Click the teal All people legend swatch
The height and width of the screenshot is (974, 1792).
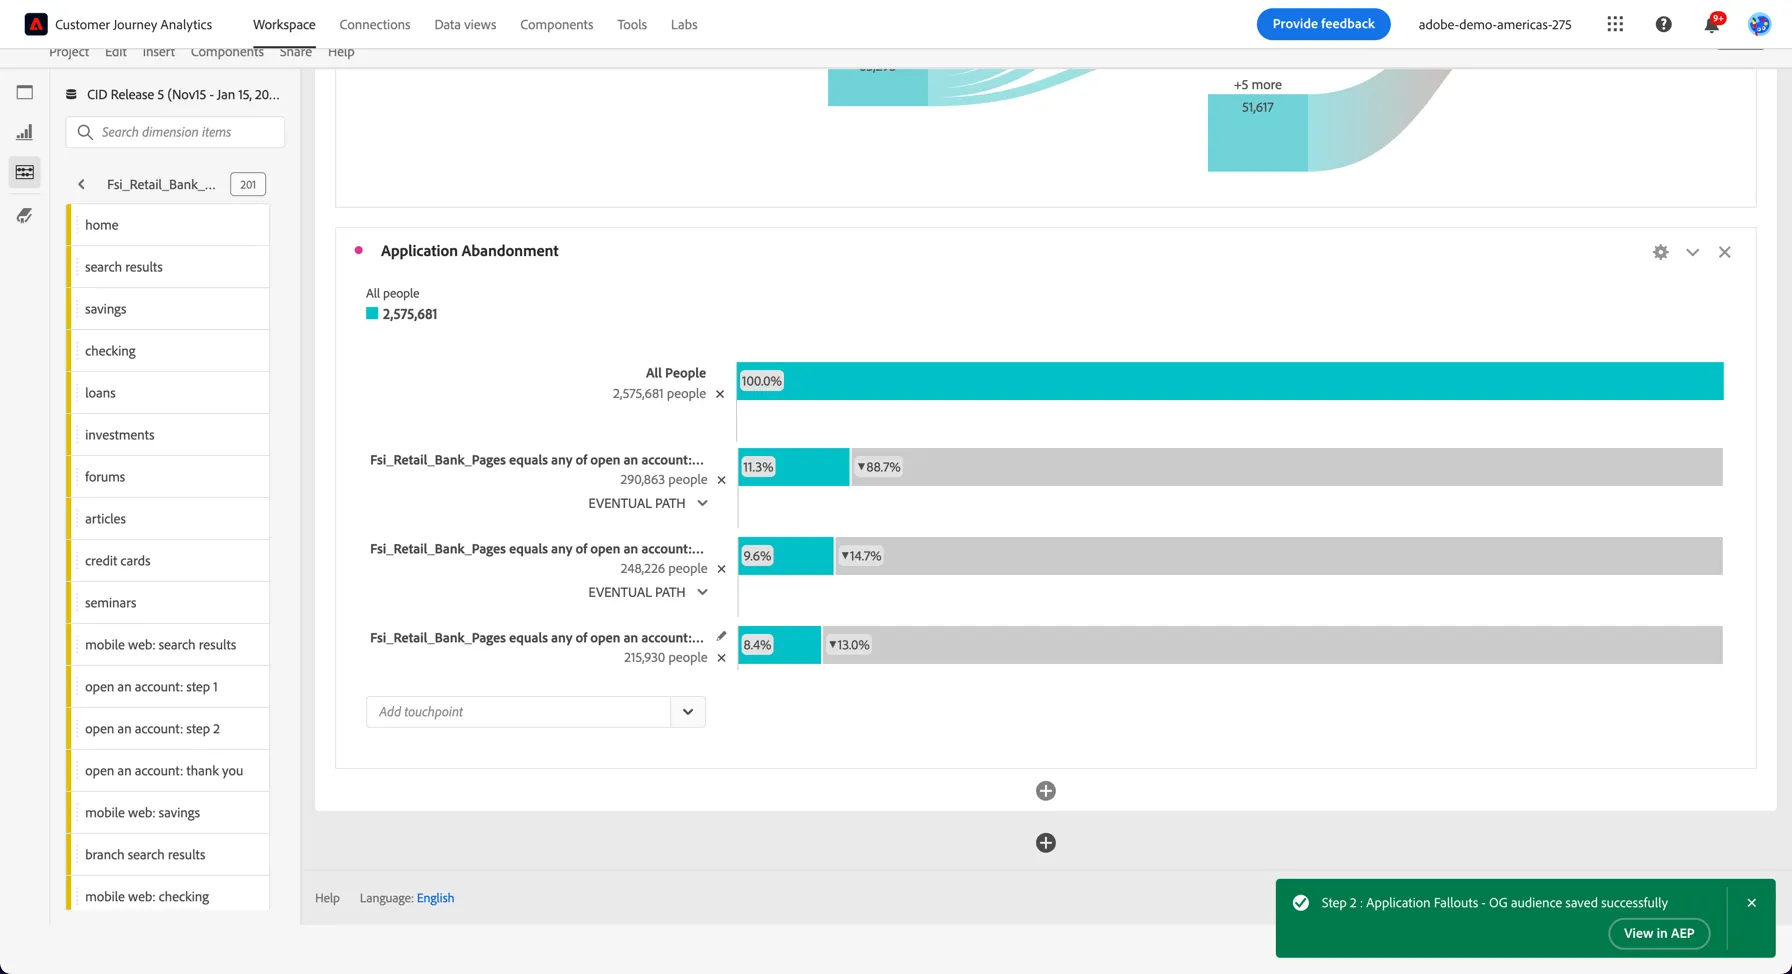click(x=372, y=314)
